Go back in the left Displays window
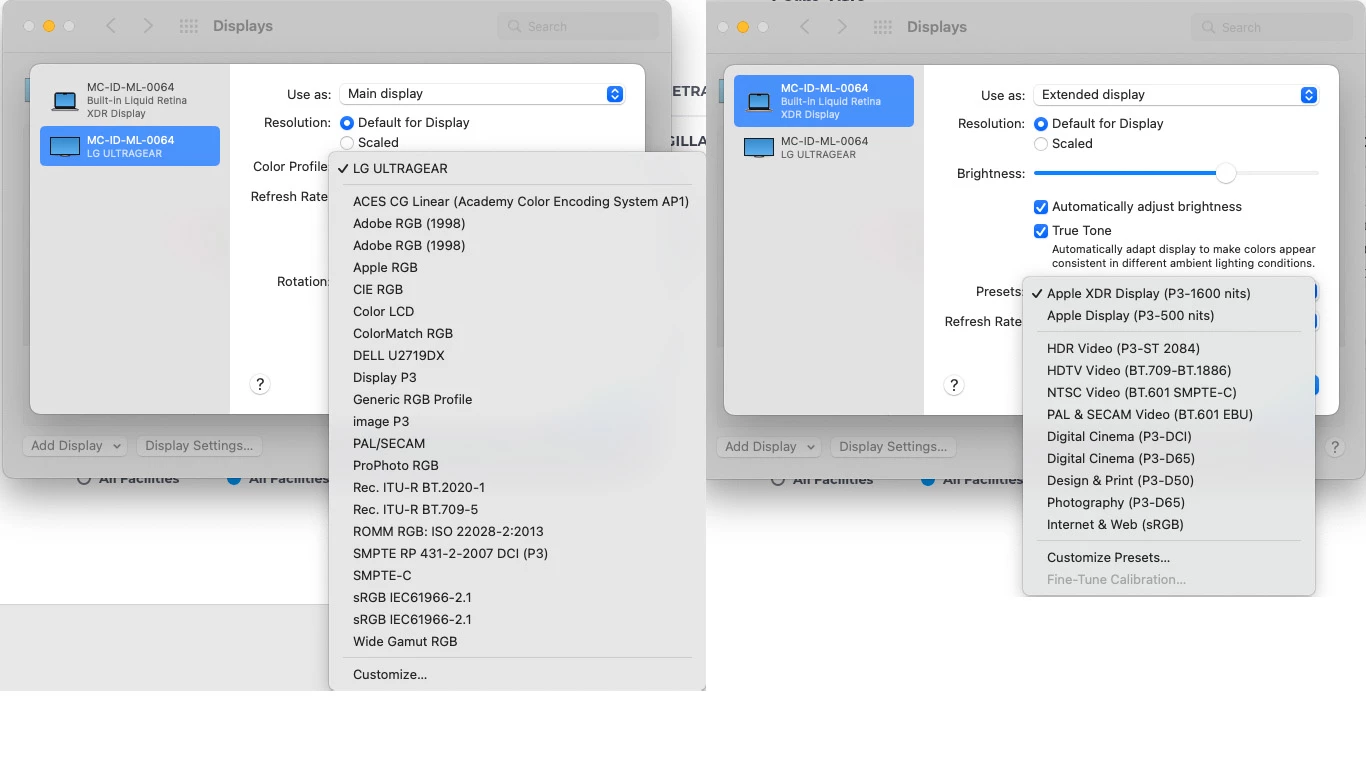Image resolution: width=1366 pixels, height=768 pixels. [x=111, y=26]
